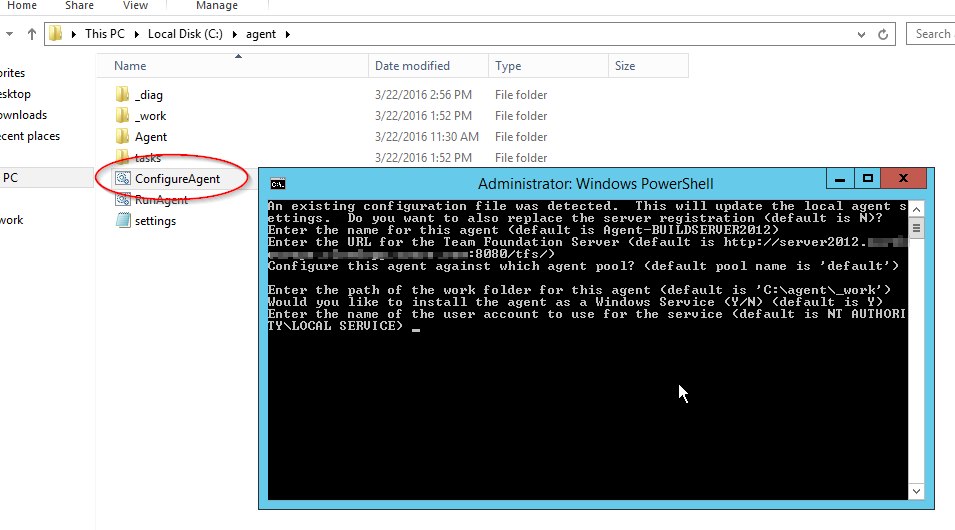Image resolution: width=955 pixels, height=530 pixels.
Task: Select the settings file icon
Action: click(x=122, y=221)
